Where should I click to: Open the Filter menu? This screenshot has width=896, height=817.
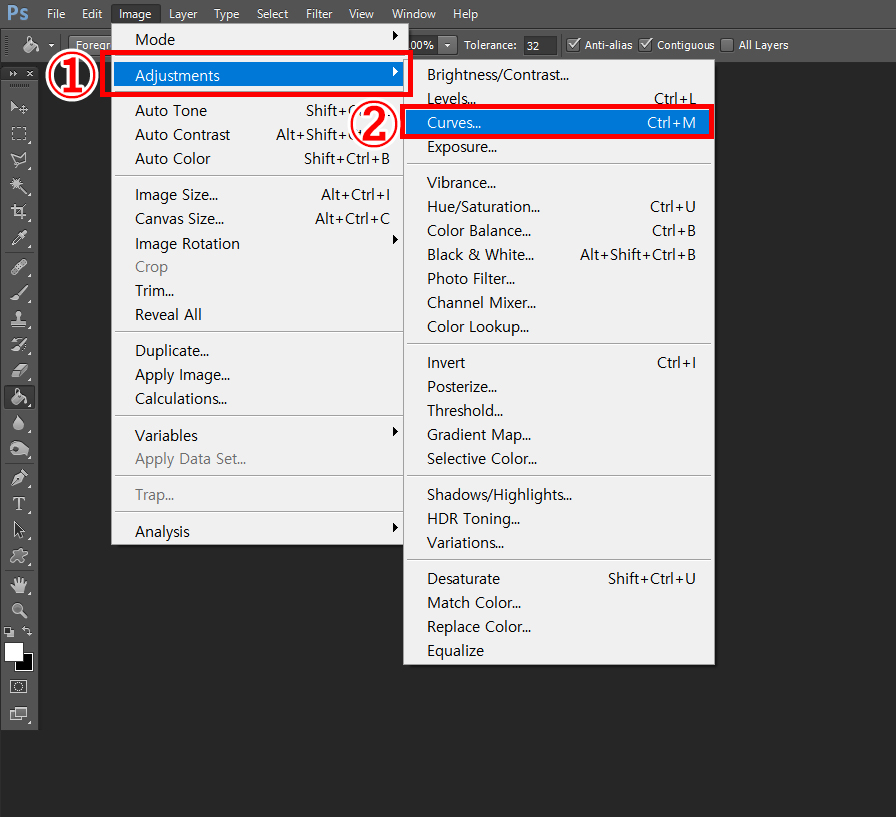[x=319, y=14]
